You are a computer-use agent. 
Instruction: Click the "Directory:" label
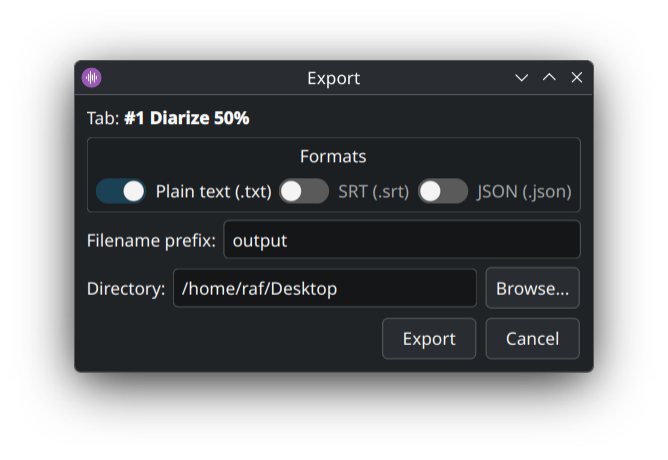coord(126,289)
